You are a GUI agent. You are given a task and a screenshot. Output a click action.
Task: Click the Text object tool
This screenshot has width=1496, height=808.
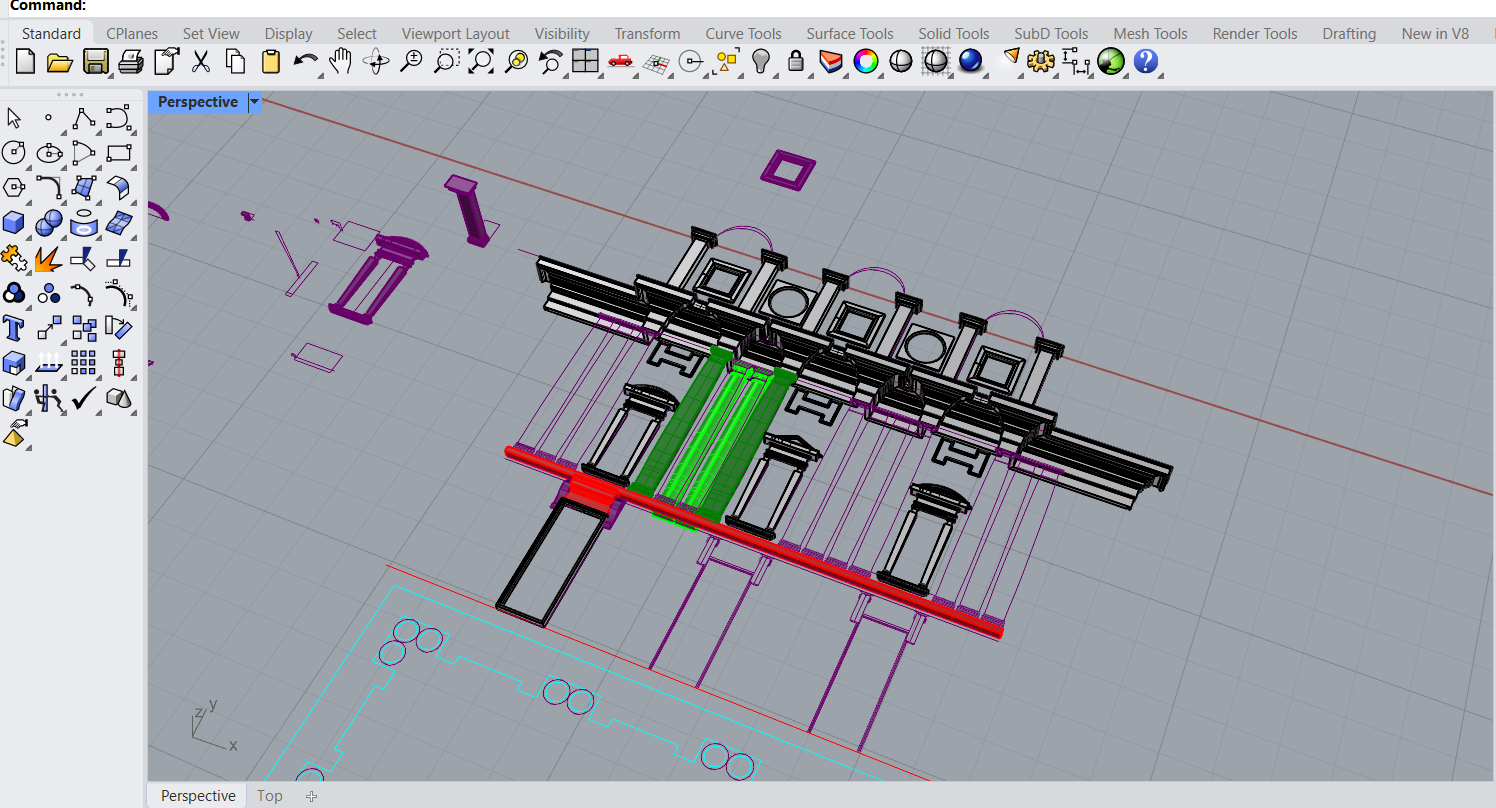pos(14,327)
